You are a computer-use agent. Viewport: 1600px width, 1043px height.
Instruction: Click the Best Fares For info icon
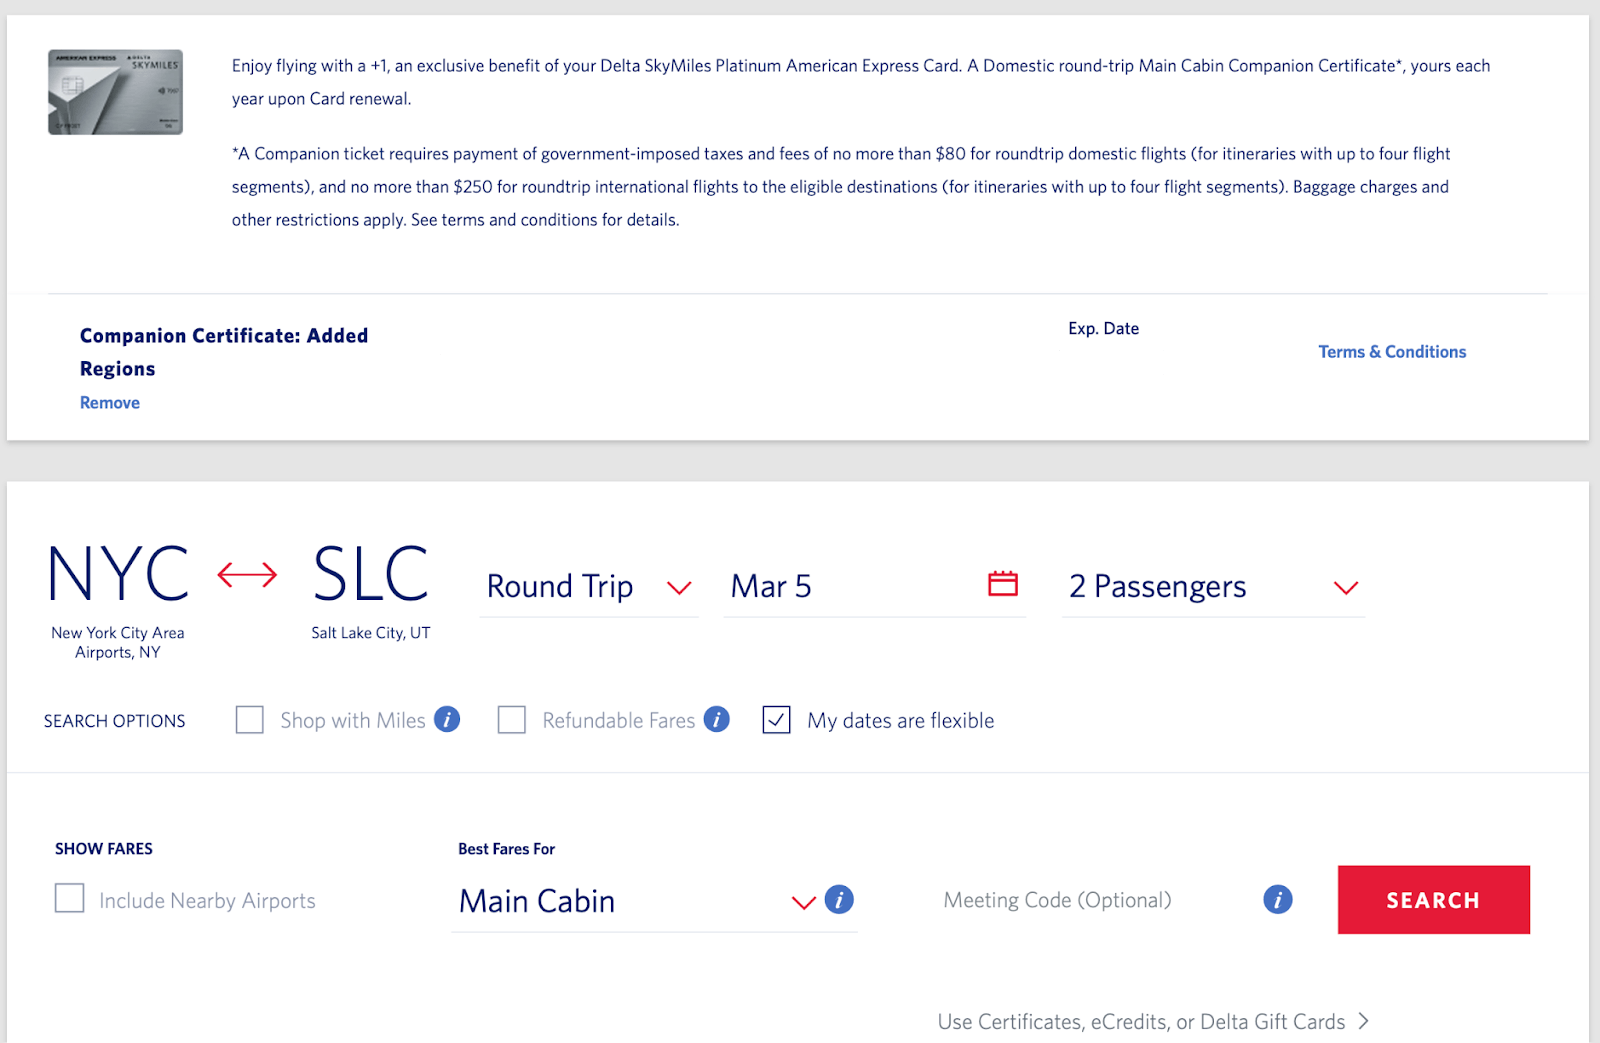[x=839, y=900]
